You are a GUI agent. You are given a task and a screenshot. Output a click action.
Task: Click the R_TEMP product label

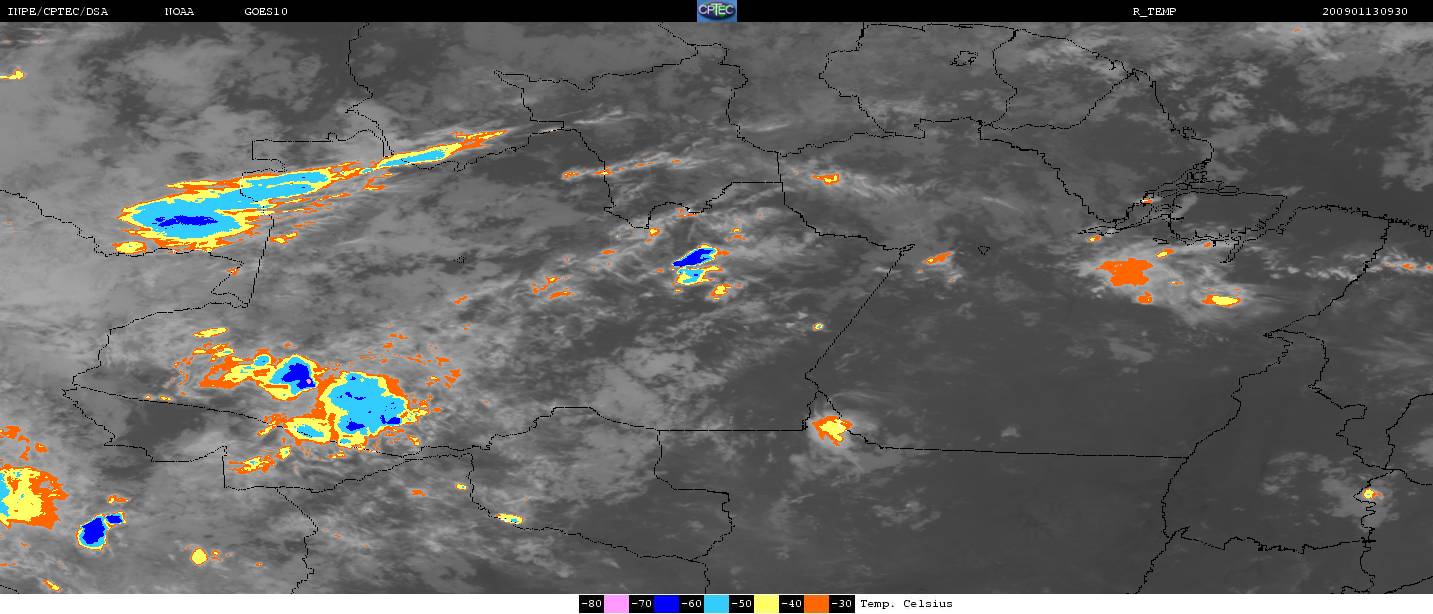click(x=1153, y=12)
